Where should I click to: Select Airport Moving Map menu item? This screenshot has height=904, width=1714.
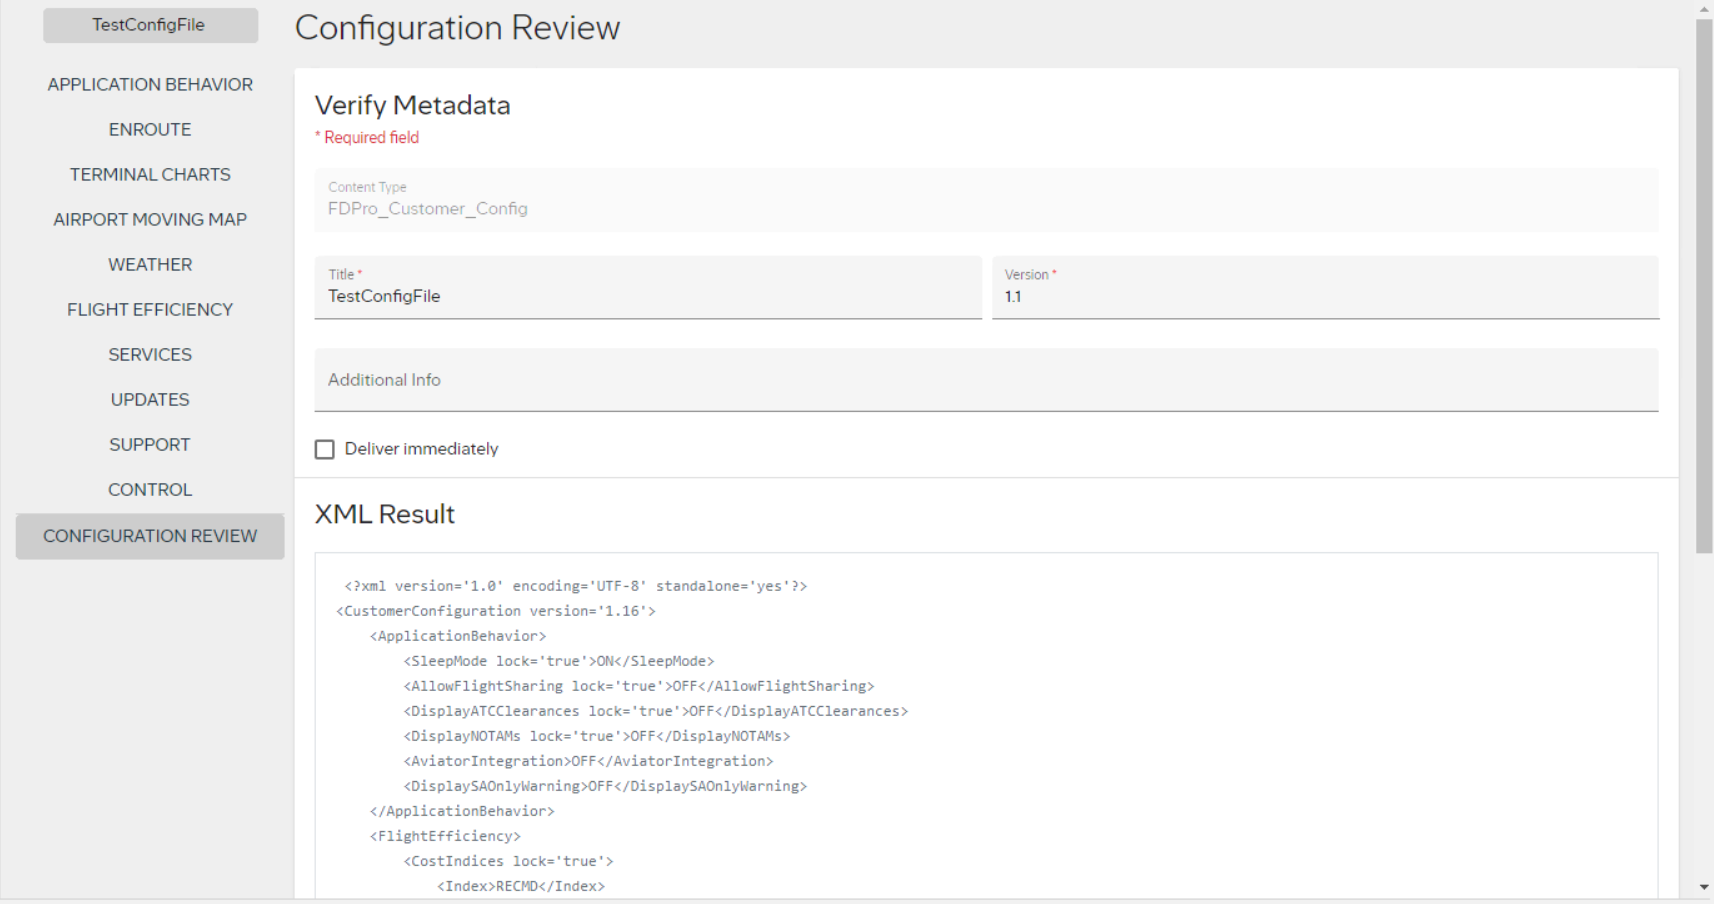[150, 220]
